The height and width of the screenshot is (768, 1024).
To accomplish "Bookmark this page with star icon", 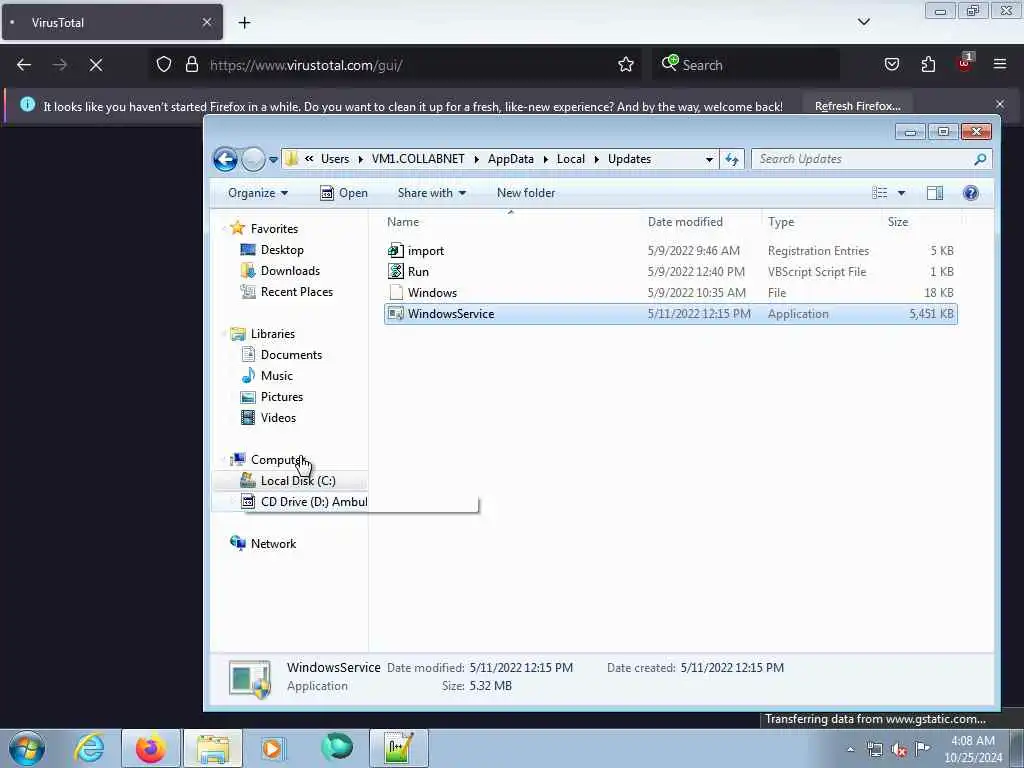I will (x=626, y=65).
